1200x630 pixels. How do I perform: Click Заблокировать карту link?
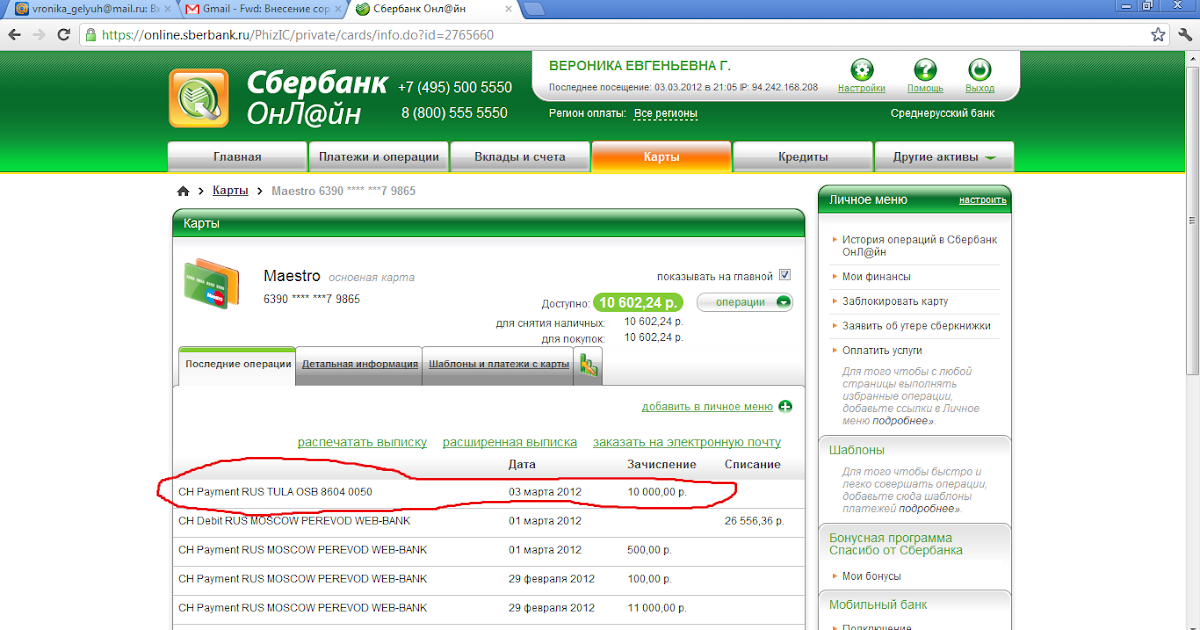[895, 301]
